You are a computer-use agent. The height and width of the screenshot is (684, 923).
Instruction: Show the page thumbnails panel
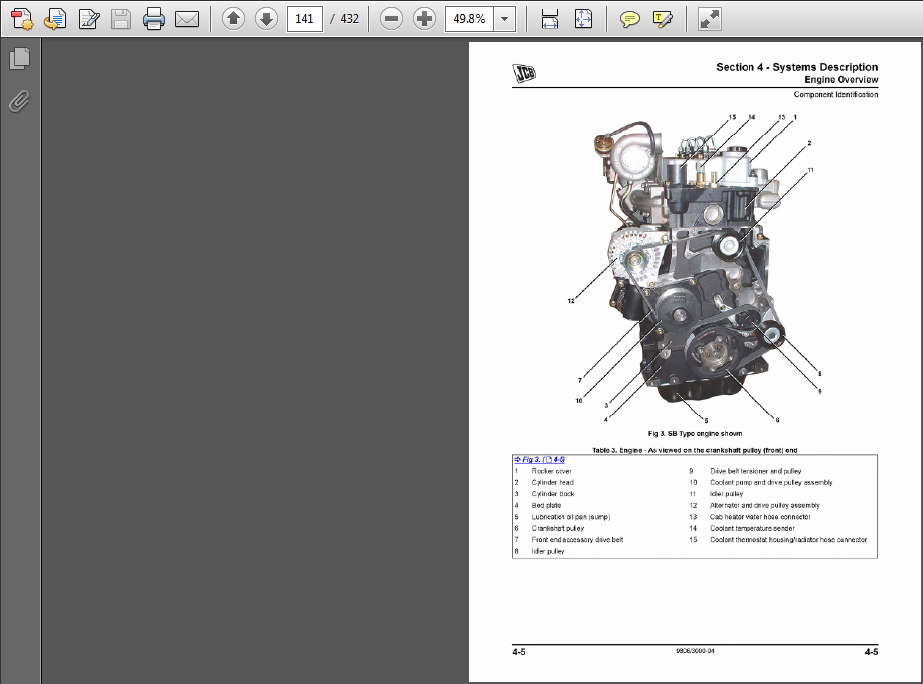click(19, 60)
